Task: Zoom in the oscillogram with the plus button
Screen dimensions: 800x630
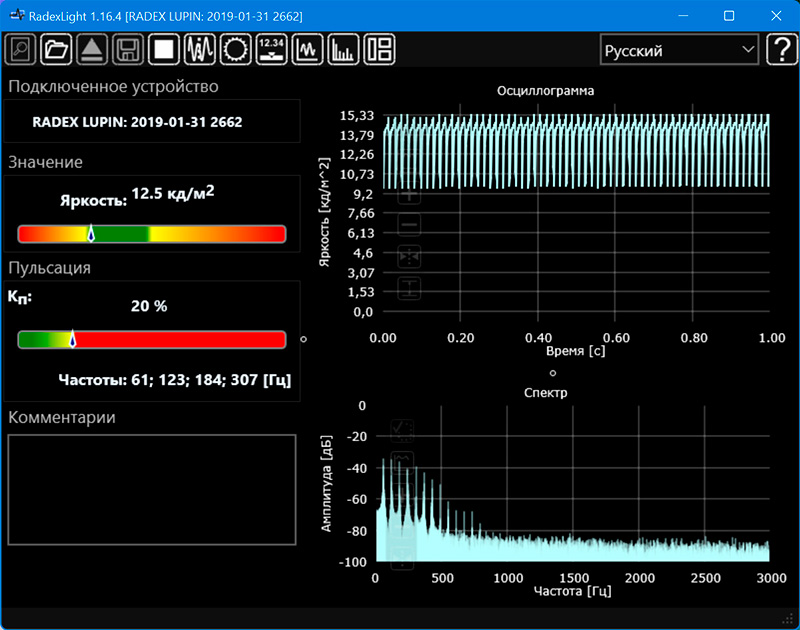Action: tap(410, 196)
